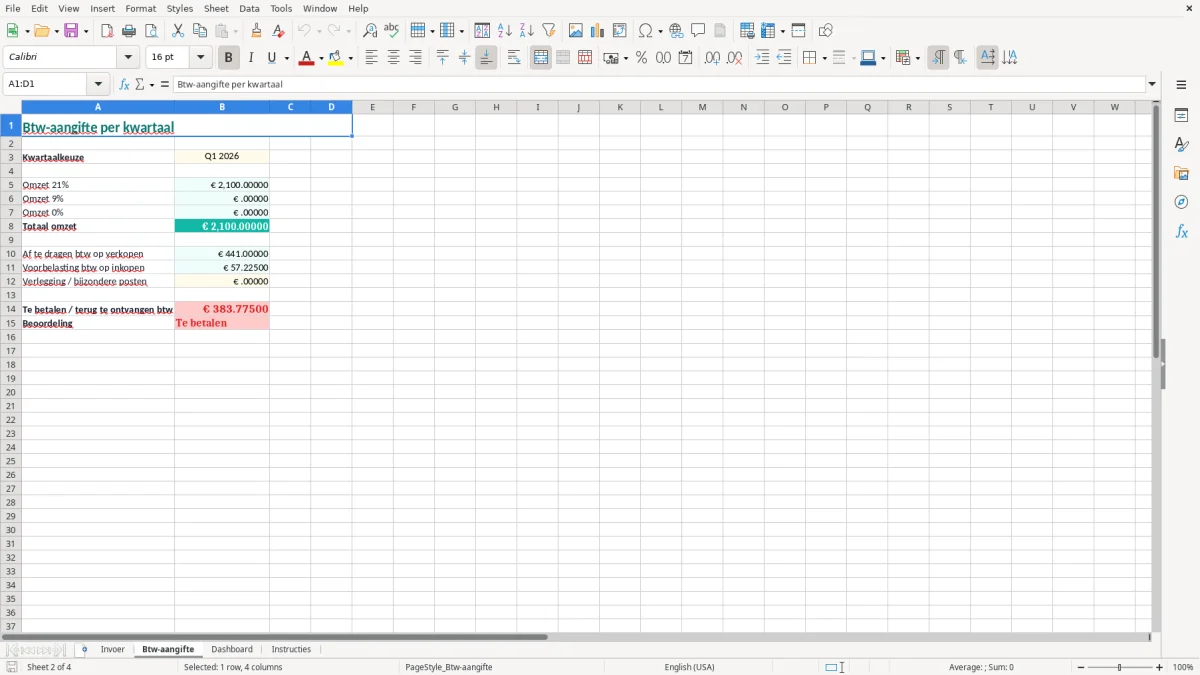
Task: Switch to the Invoer sheet tab
Action: point(112,650)
